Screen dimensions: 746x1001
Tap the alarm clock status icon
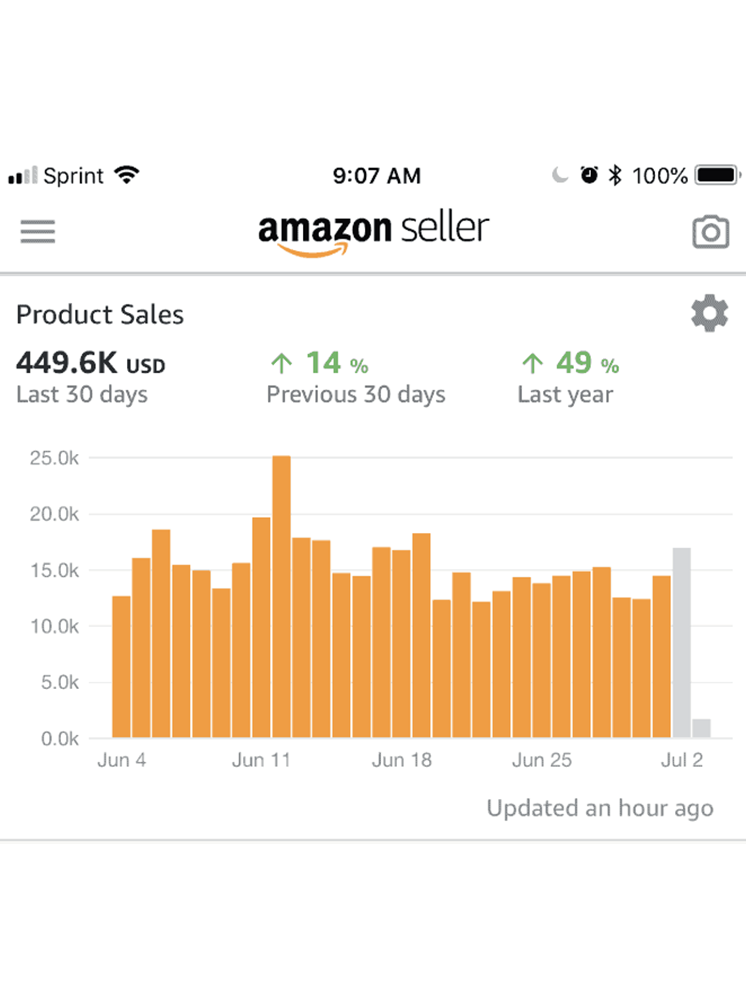[589, 176]
